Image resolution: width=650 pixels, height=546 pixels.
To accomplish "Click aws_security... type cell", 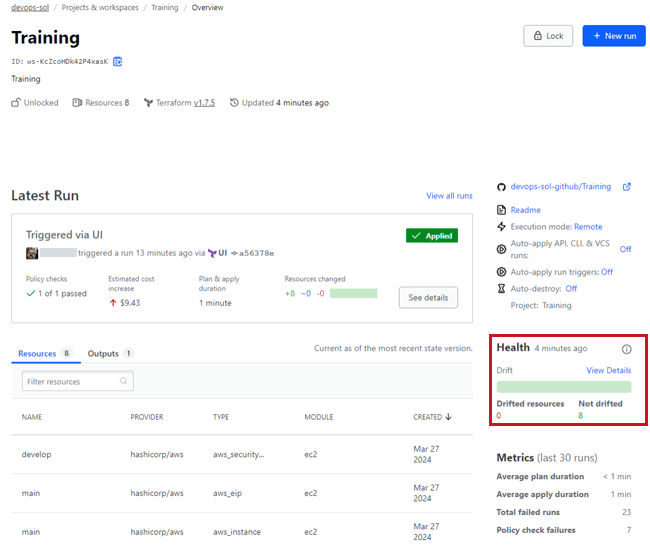I will click(238, 454).
